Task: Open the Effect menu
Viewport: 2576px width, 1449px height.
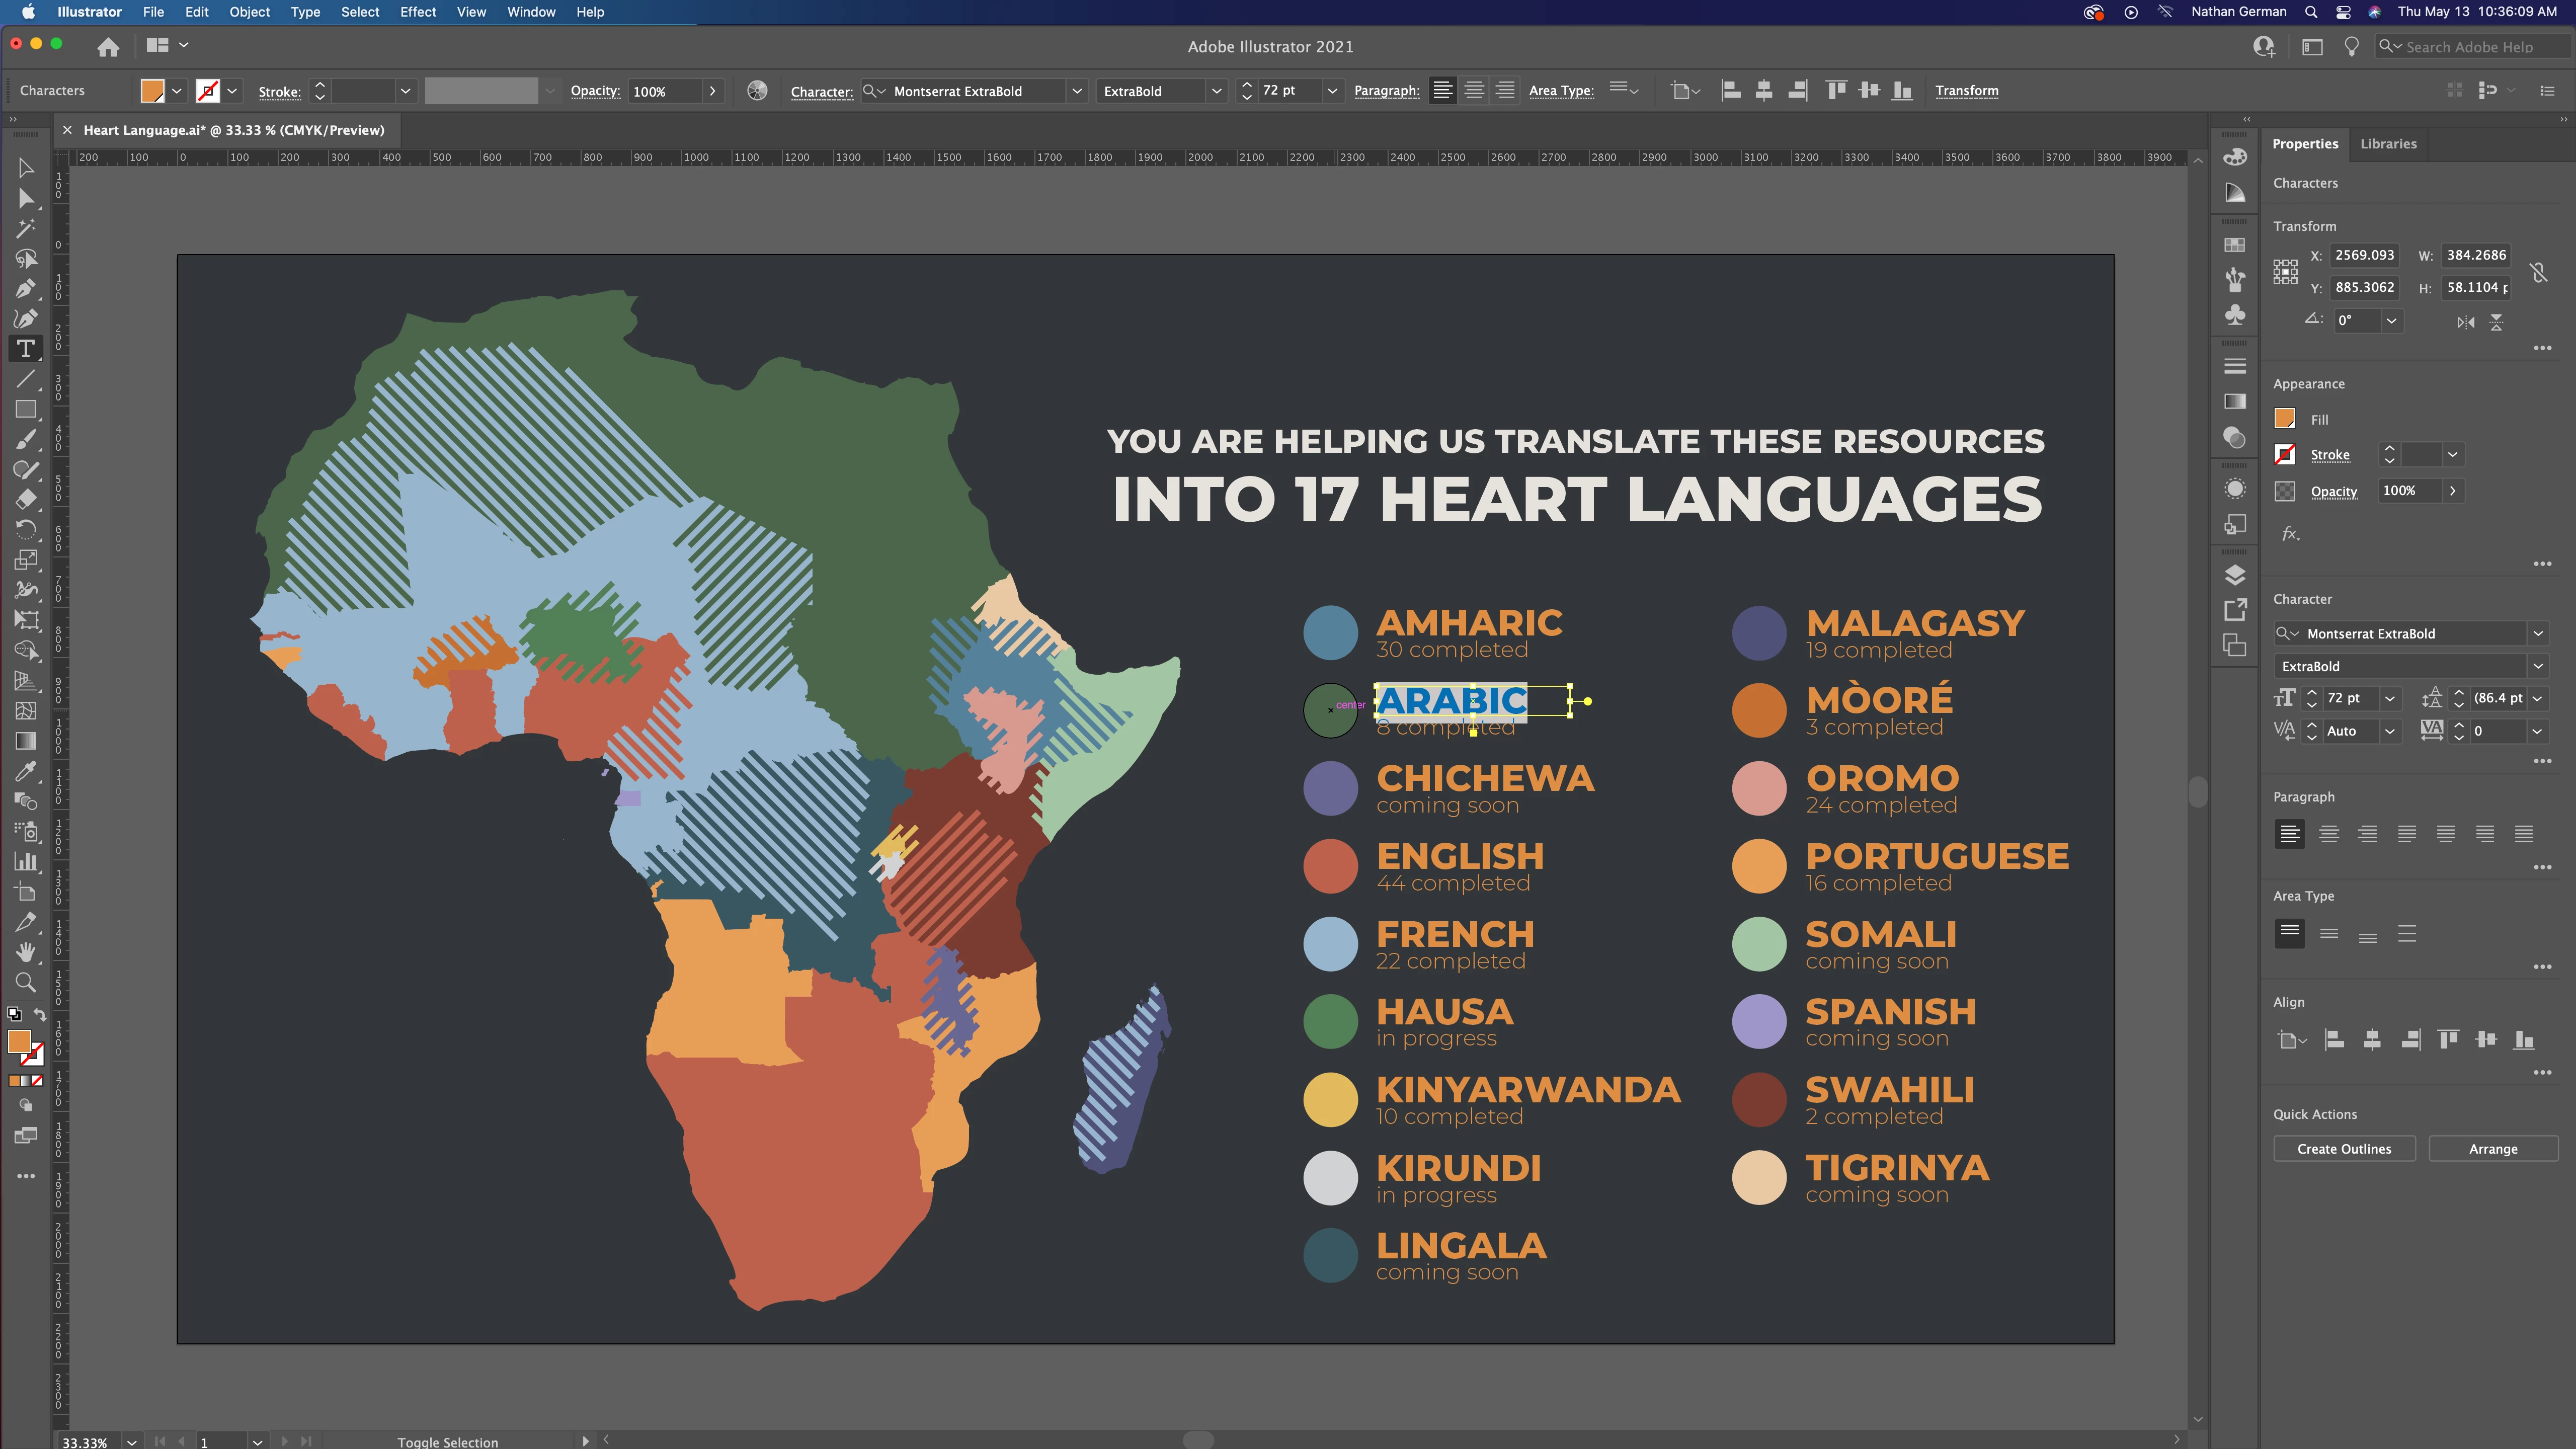Action: (x=417, y=12)
